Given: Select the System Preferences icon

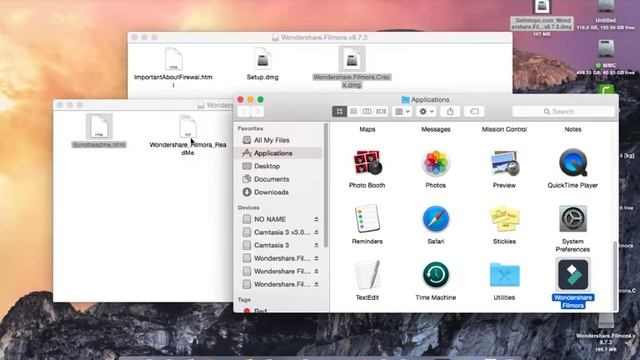Looking at the screenshot, I should 573,219.
